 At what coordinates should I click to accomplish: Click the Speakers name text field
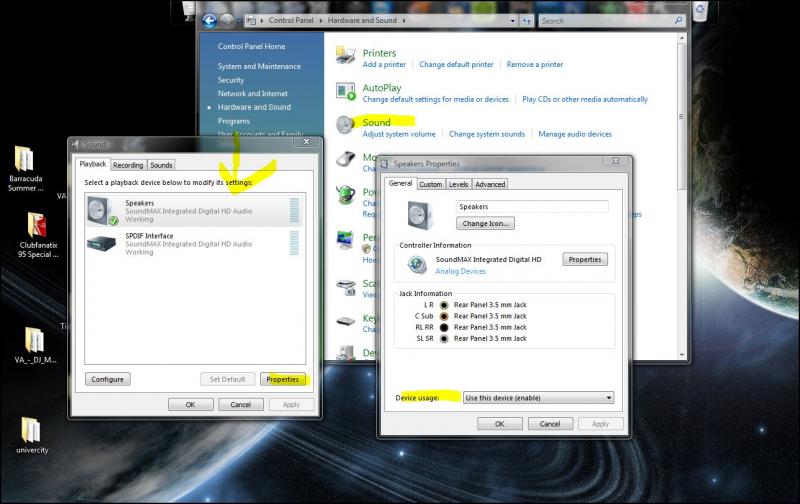pos(532,207)
